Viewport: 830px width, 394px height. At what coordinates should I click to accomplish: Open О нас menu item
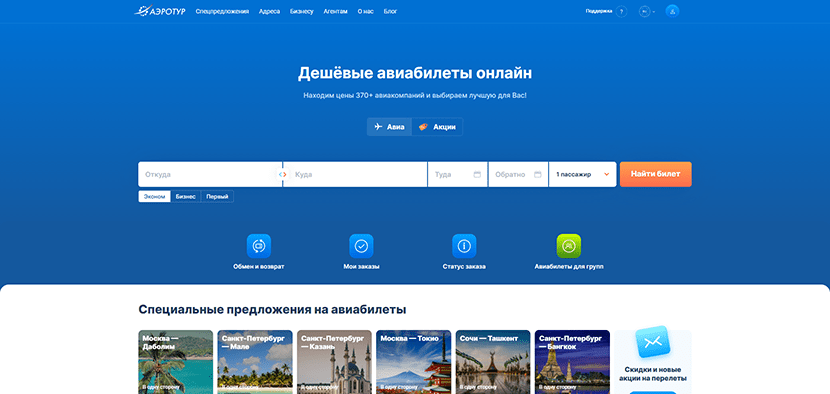(x=365, y=11)
